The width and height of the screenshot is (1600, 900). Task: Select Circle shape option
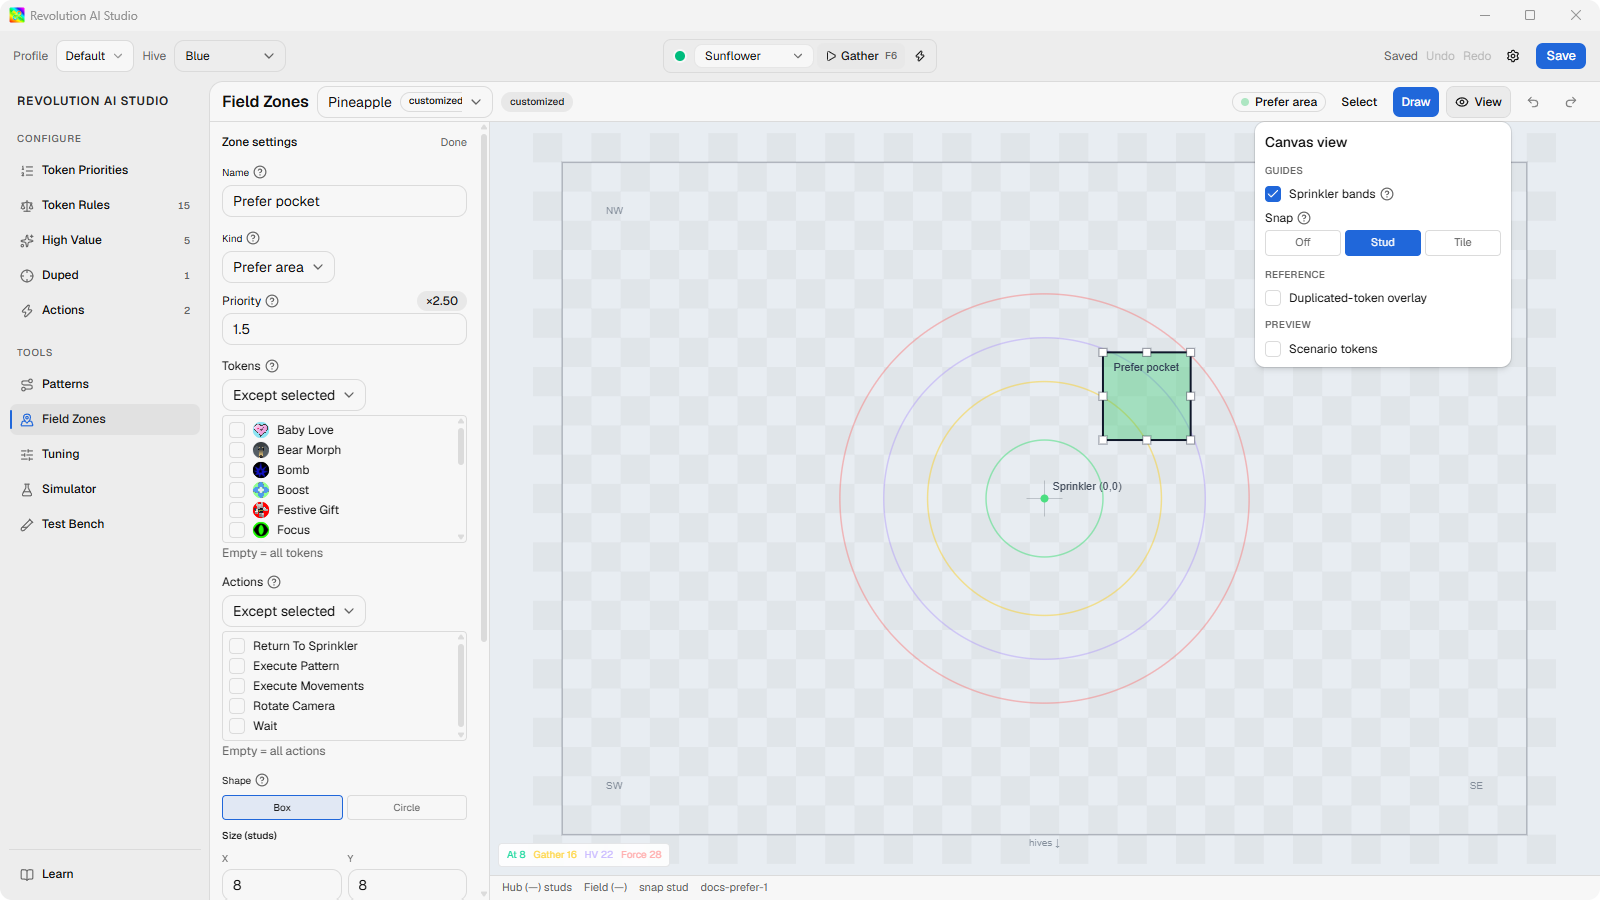point(407,808)
